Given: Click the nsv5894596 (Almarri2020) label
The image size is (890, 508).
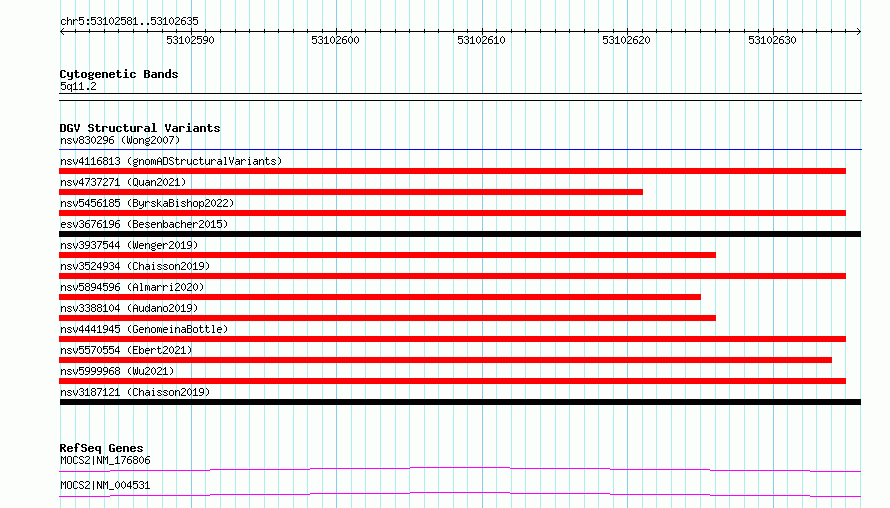Looking at the screenshot, I should pos(132,287).
